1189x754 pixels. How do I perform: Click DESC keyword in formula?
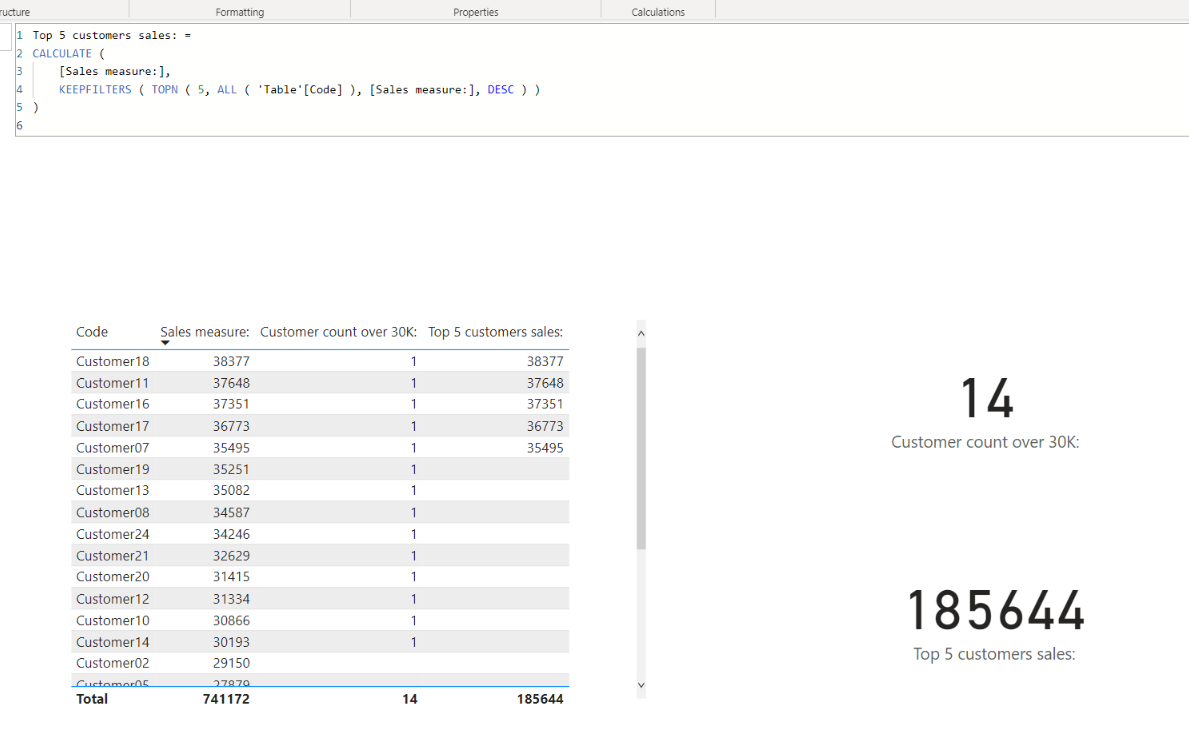[500, 90]
